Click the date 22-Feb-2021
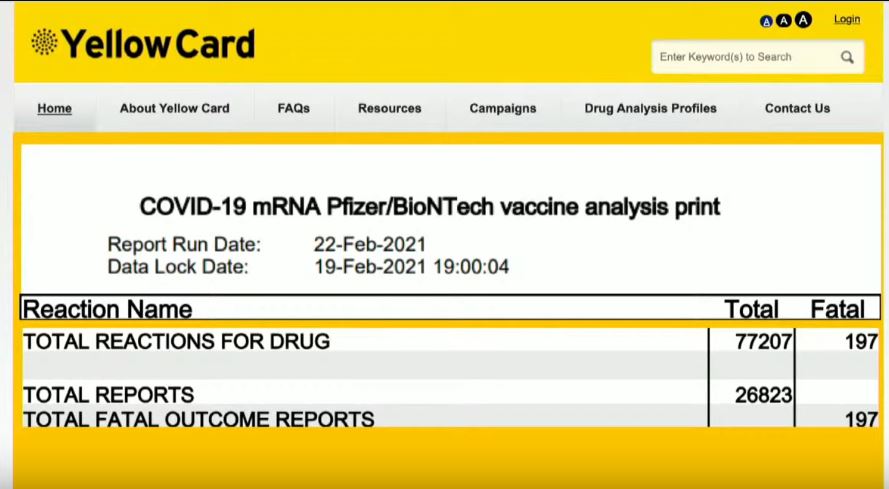 [370, 244]
